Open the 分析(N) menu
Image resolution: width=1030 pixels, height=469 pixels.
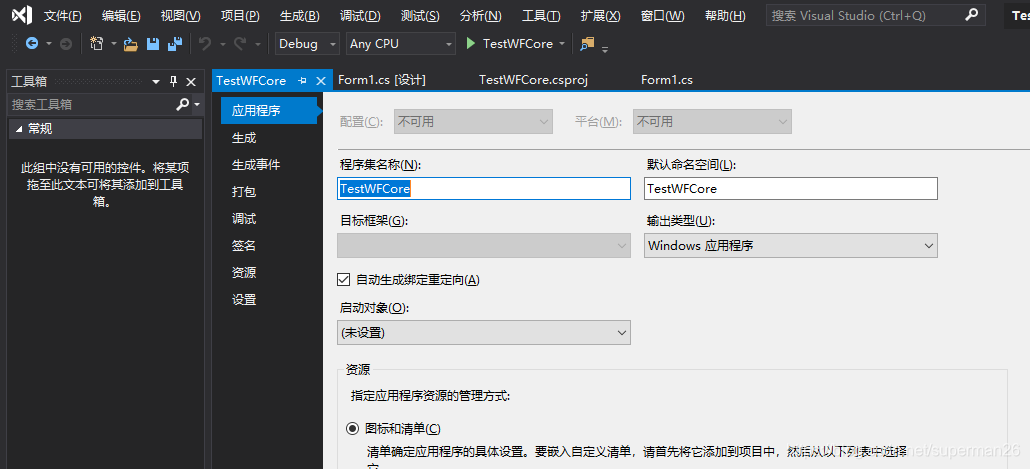click(x=480, y=16)
